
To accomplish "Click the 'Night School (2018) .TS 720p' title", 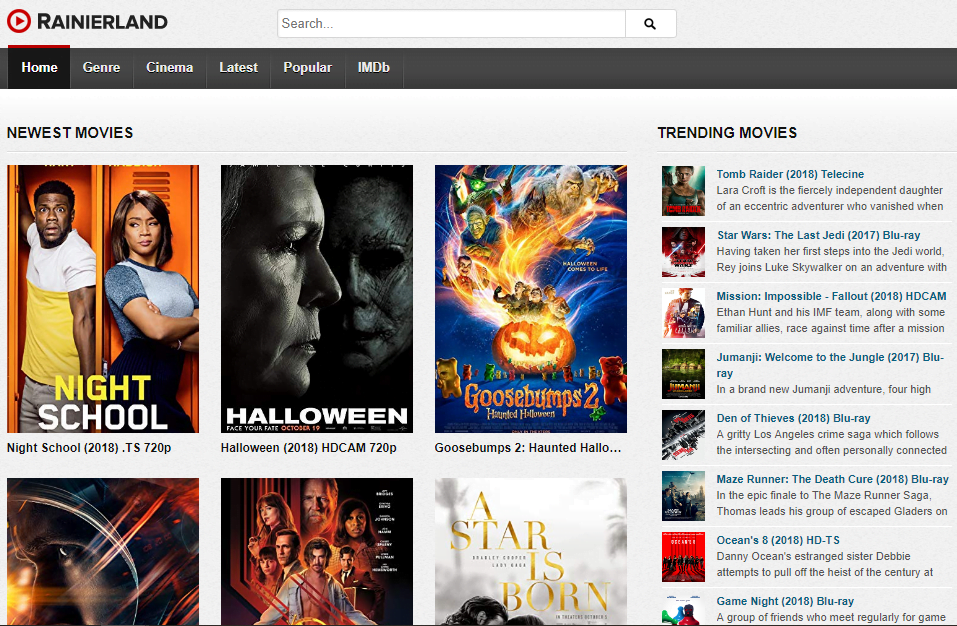I will point(89,448).
